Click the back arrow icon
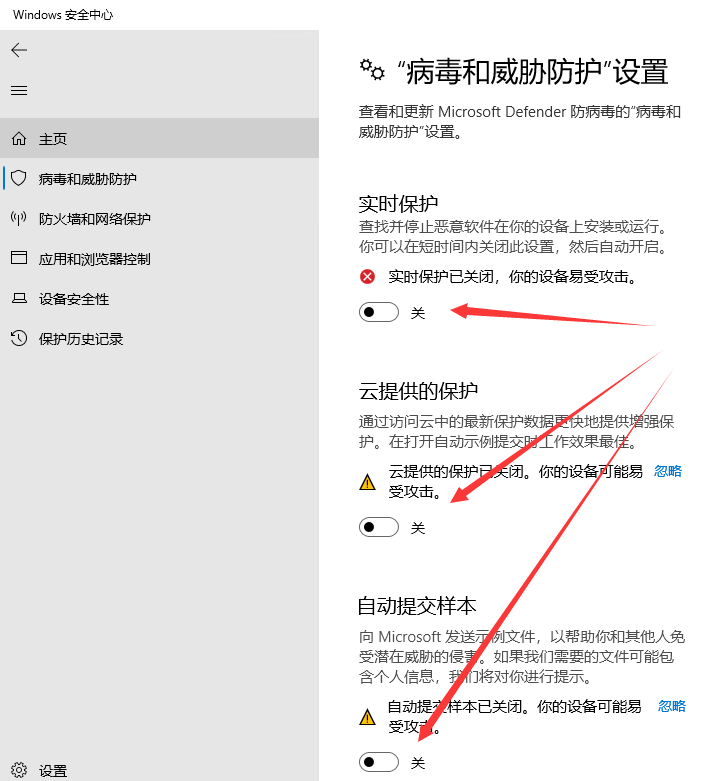 (x=19, y=50)
